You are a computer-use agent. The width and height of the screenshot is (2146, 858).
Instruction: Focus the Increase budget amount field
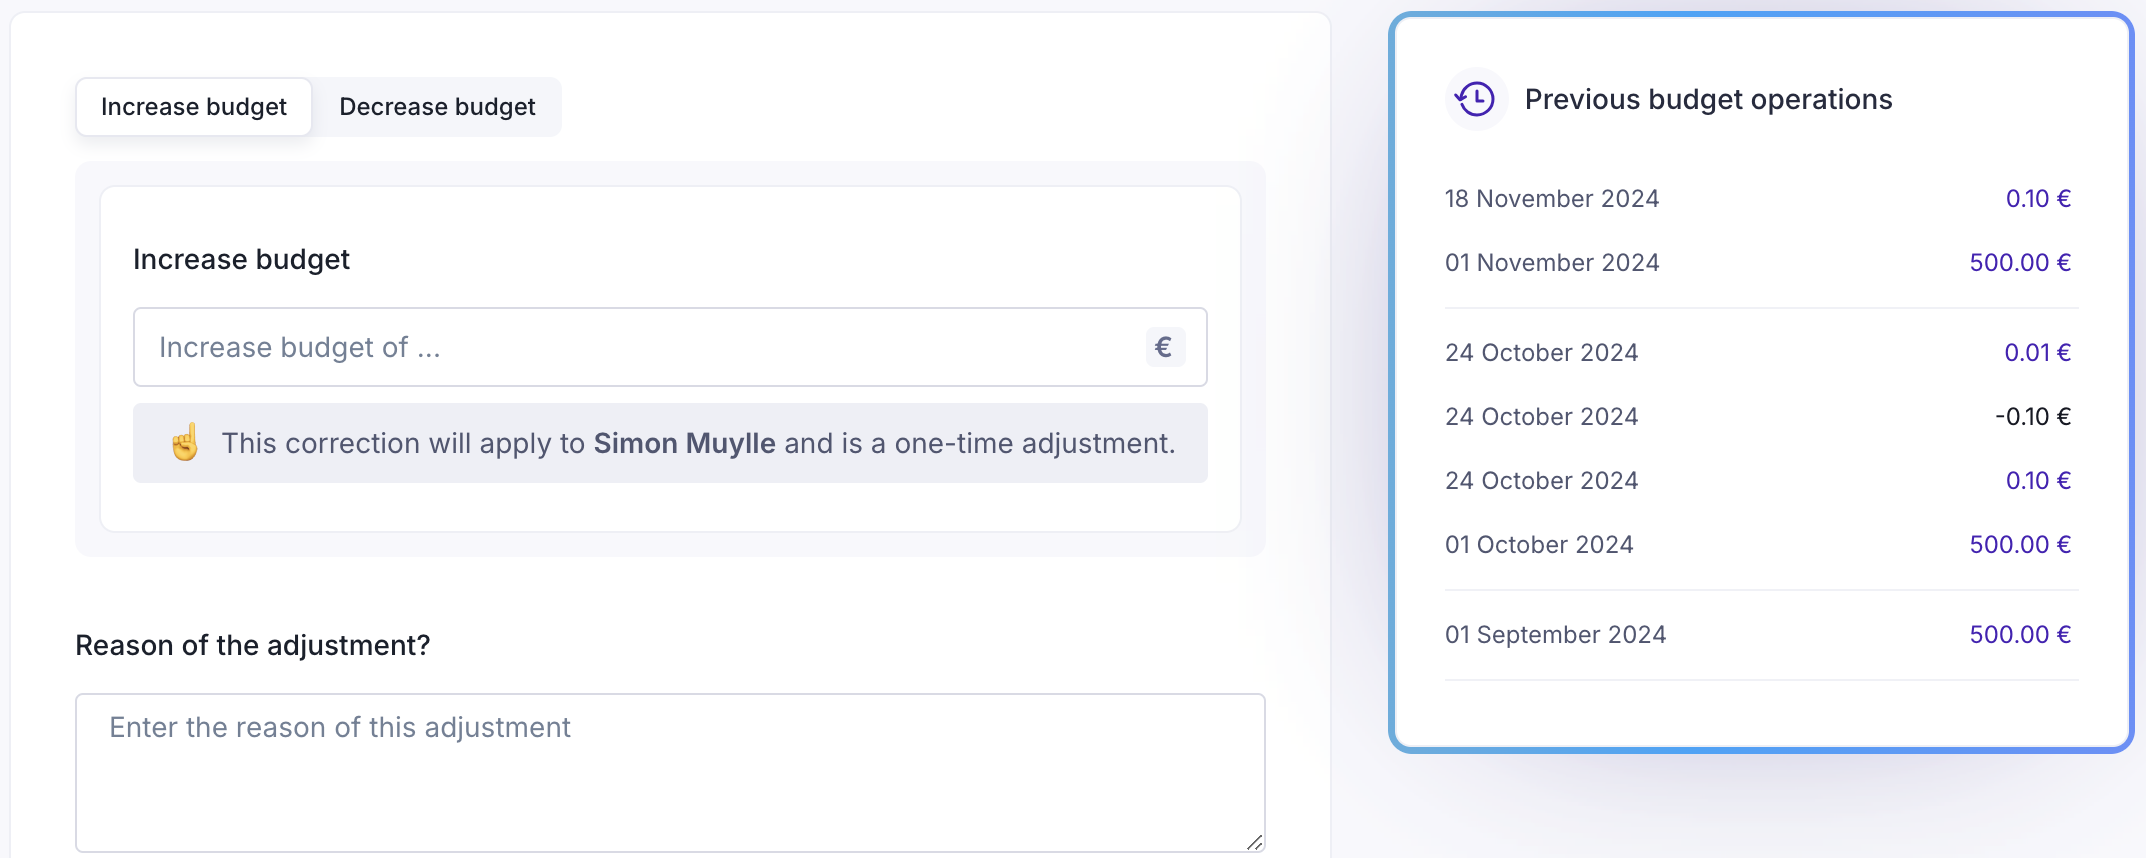coord(640,347)
